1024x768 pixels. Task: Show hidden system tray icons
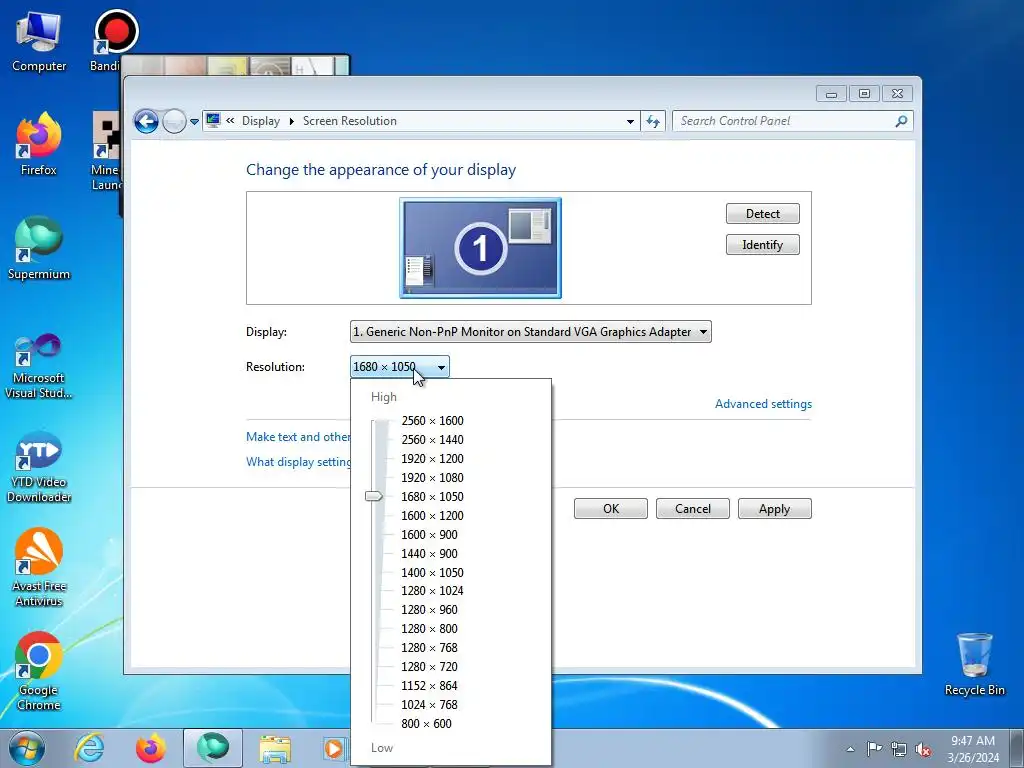pyautogui.click(x=850, y=749)
